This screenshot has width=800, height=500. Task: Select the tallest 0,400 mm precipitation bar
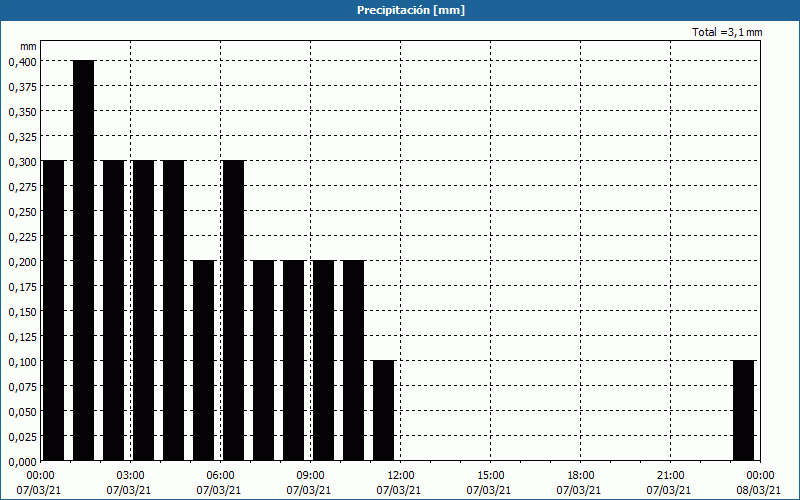84,260
